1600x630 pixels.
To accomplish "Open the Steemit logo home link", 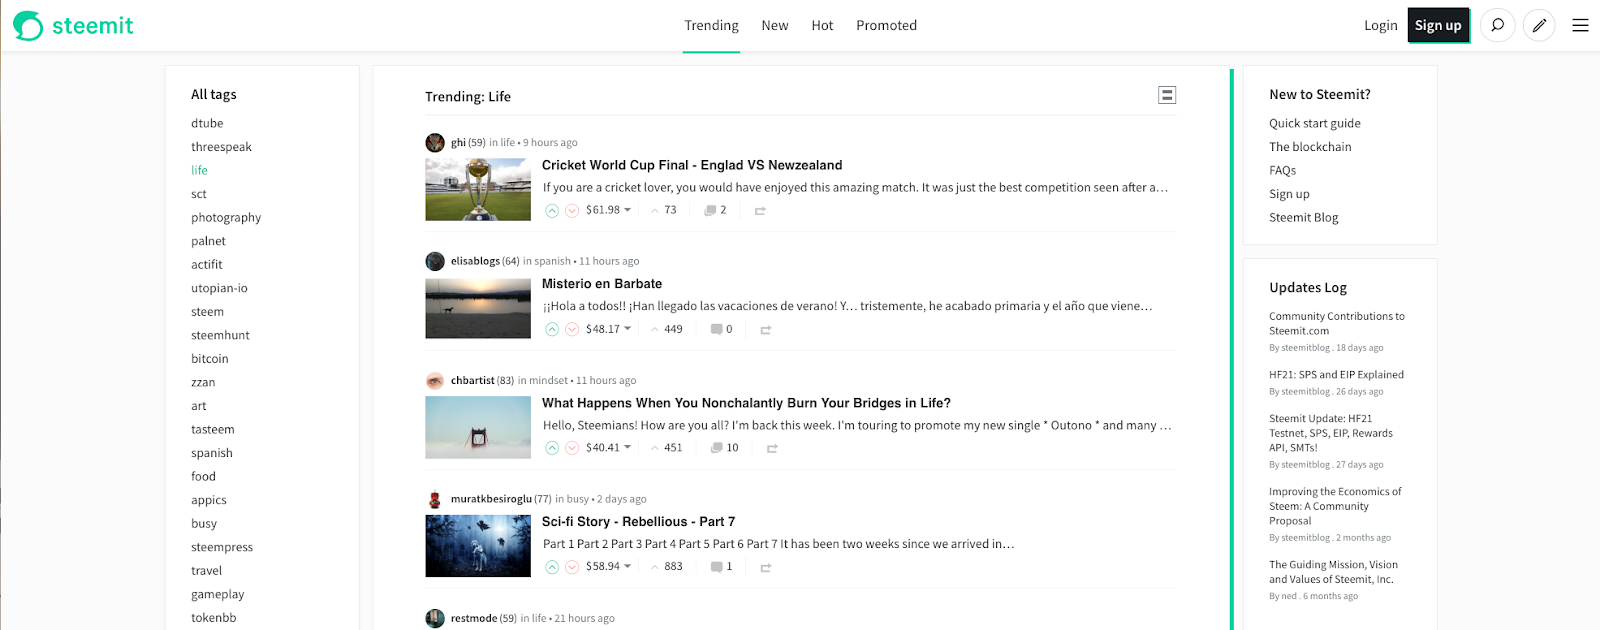I will (x=73, y=25).
